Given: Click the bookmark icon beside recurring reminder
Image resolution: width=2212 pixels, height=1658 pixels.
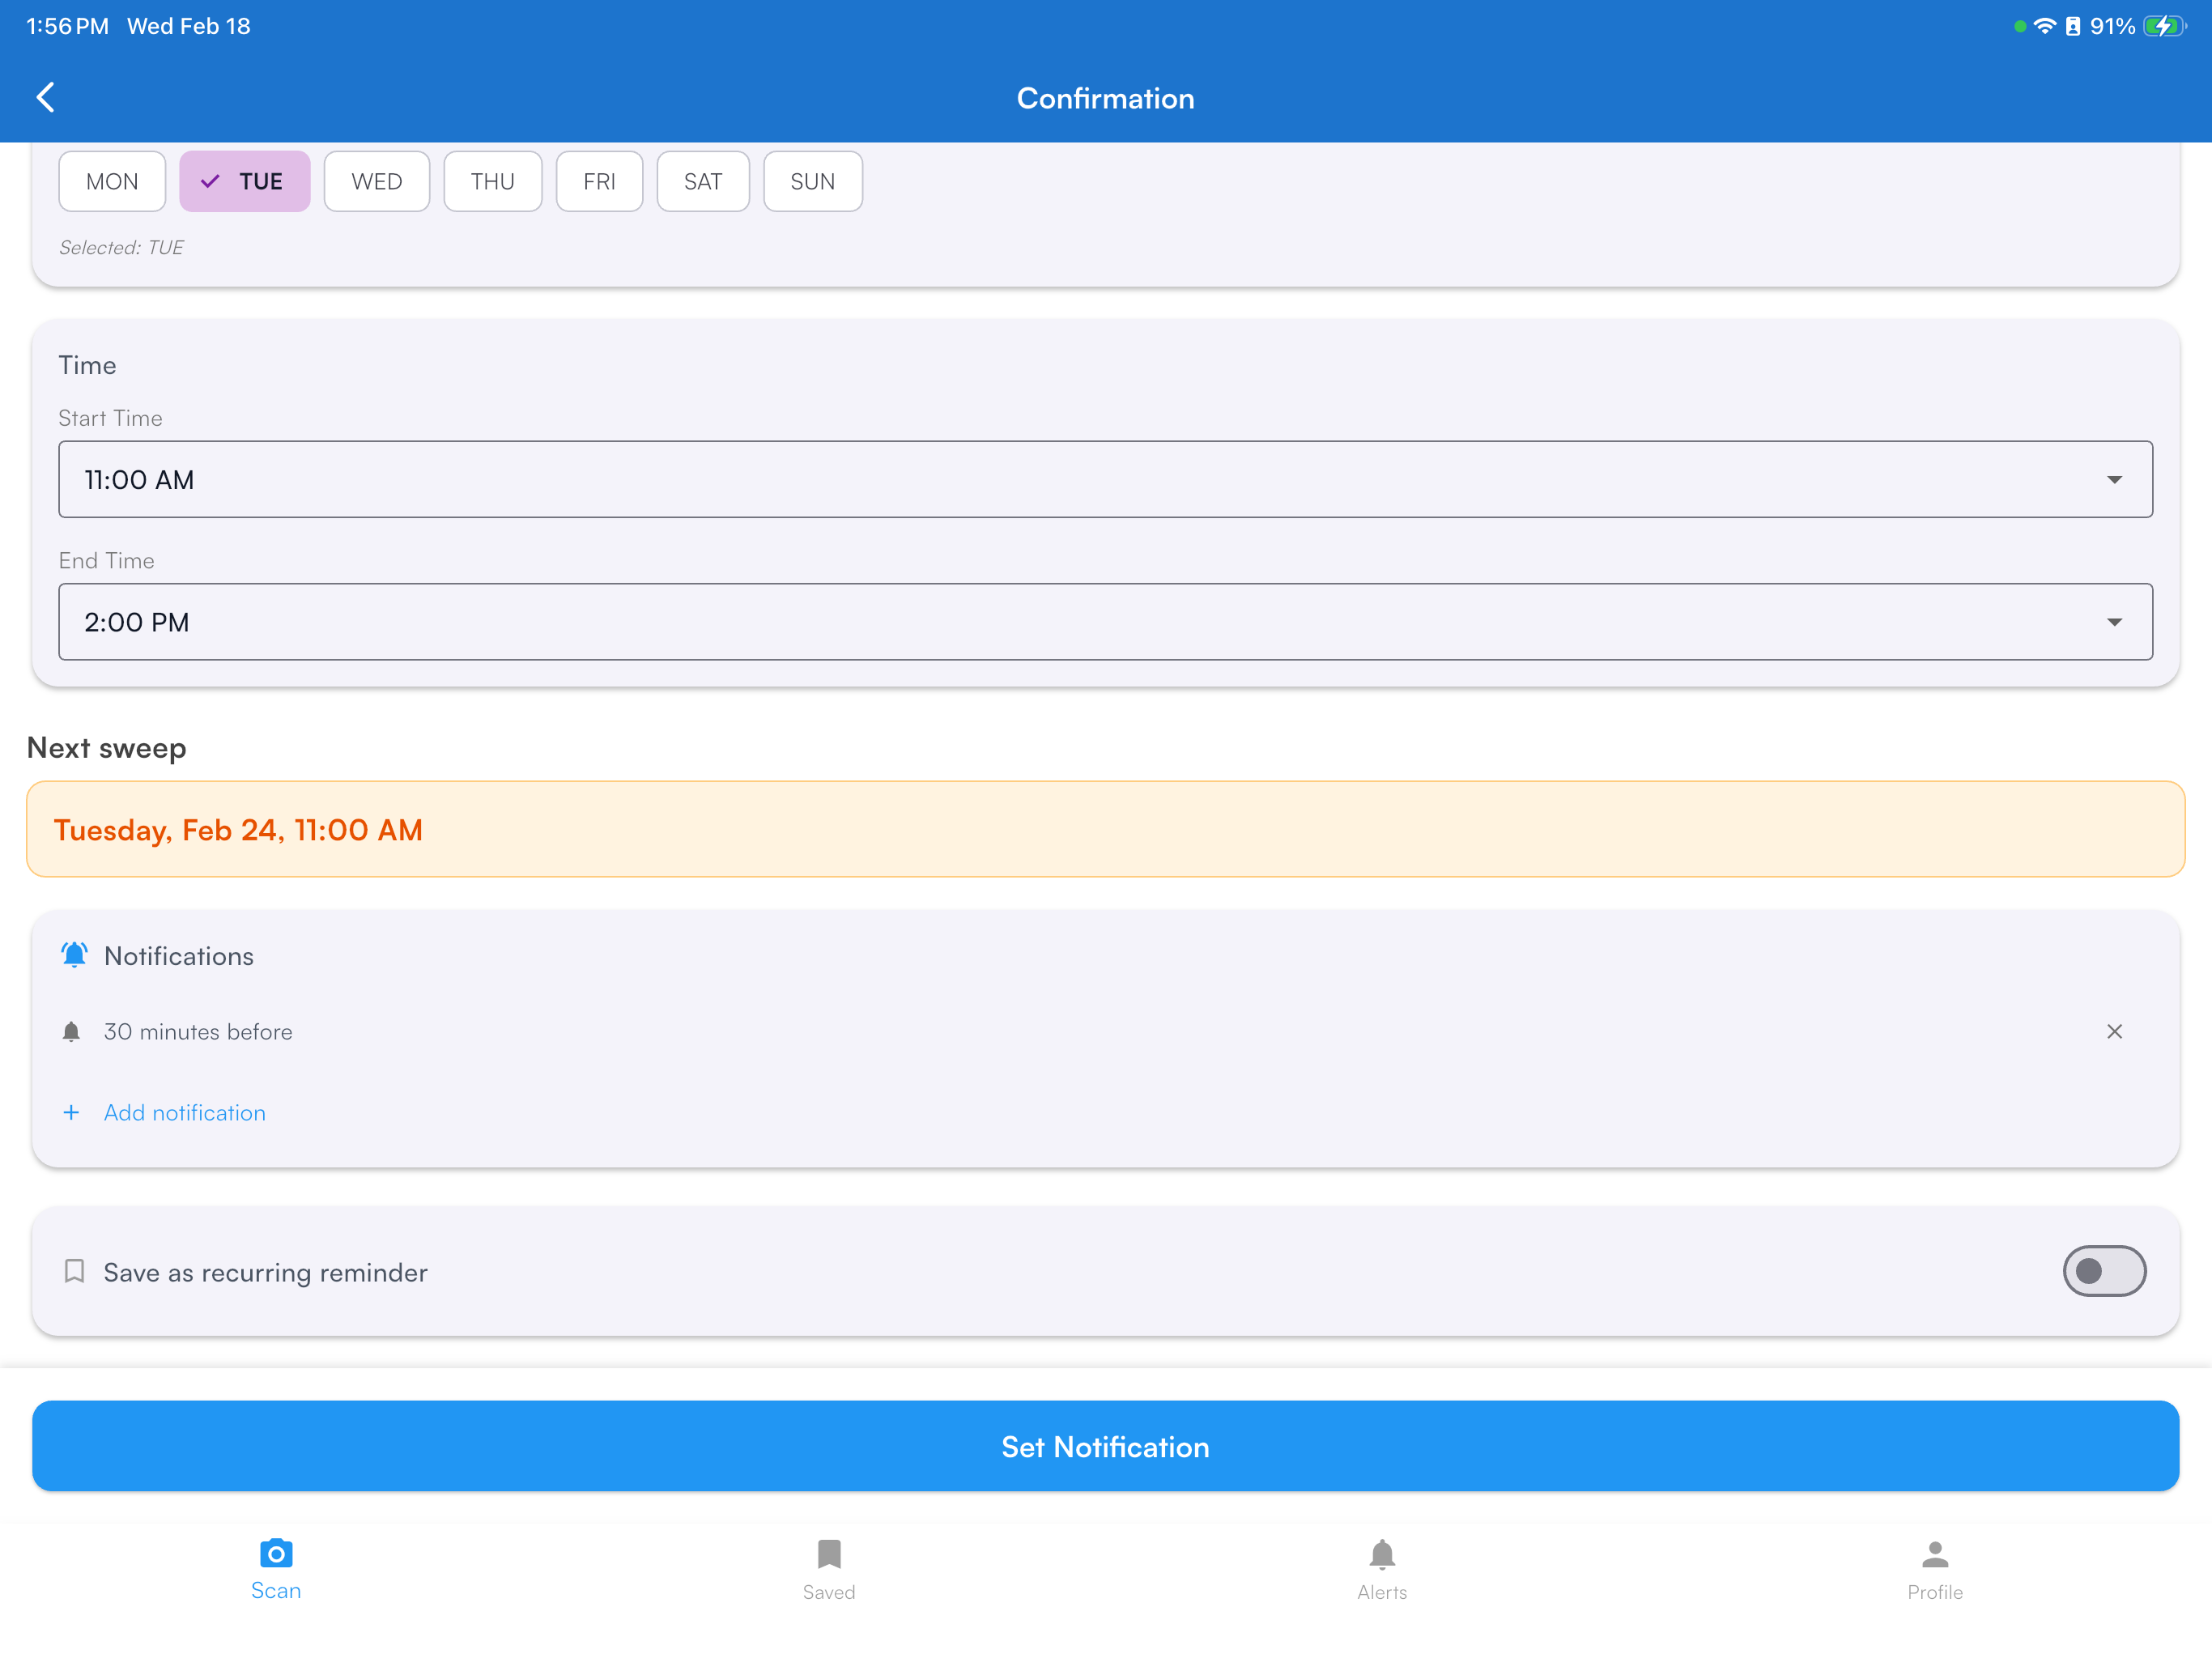Looking at the screenshot, I should (74, 1271).
